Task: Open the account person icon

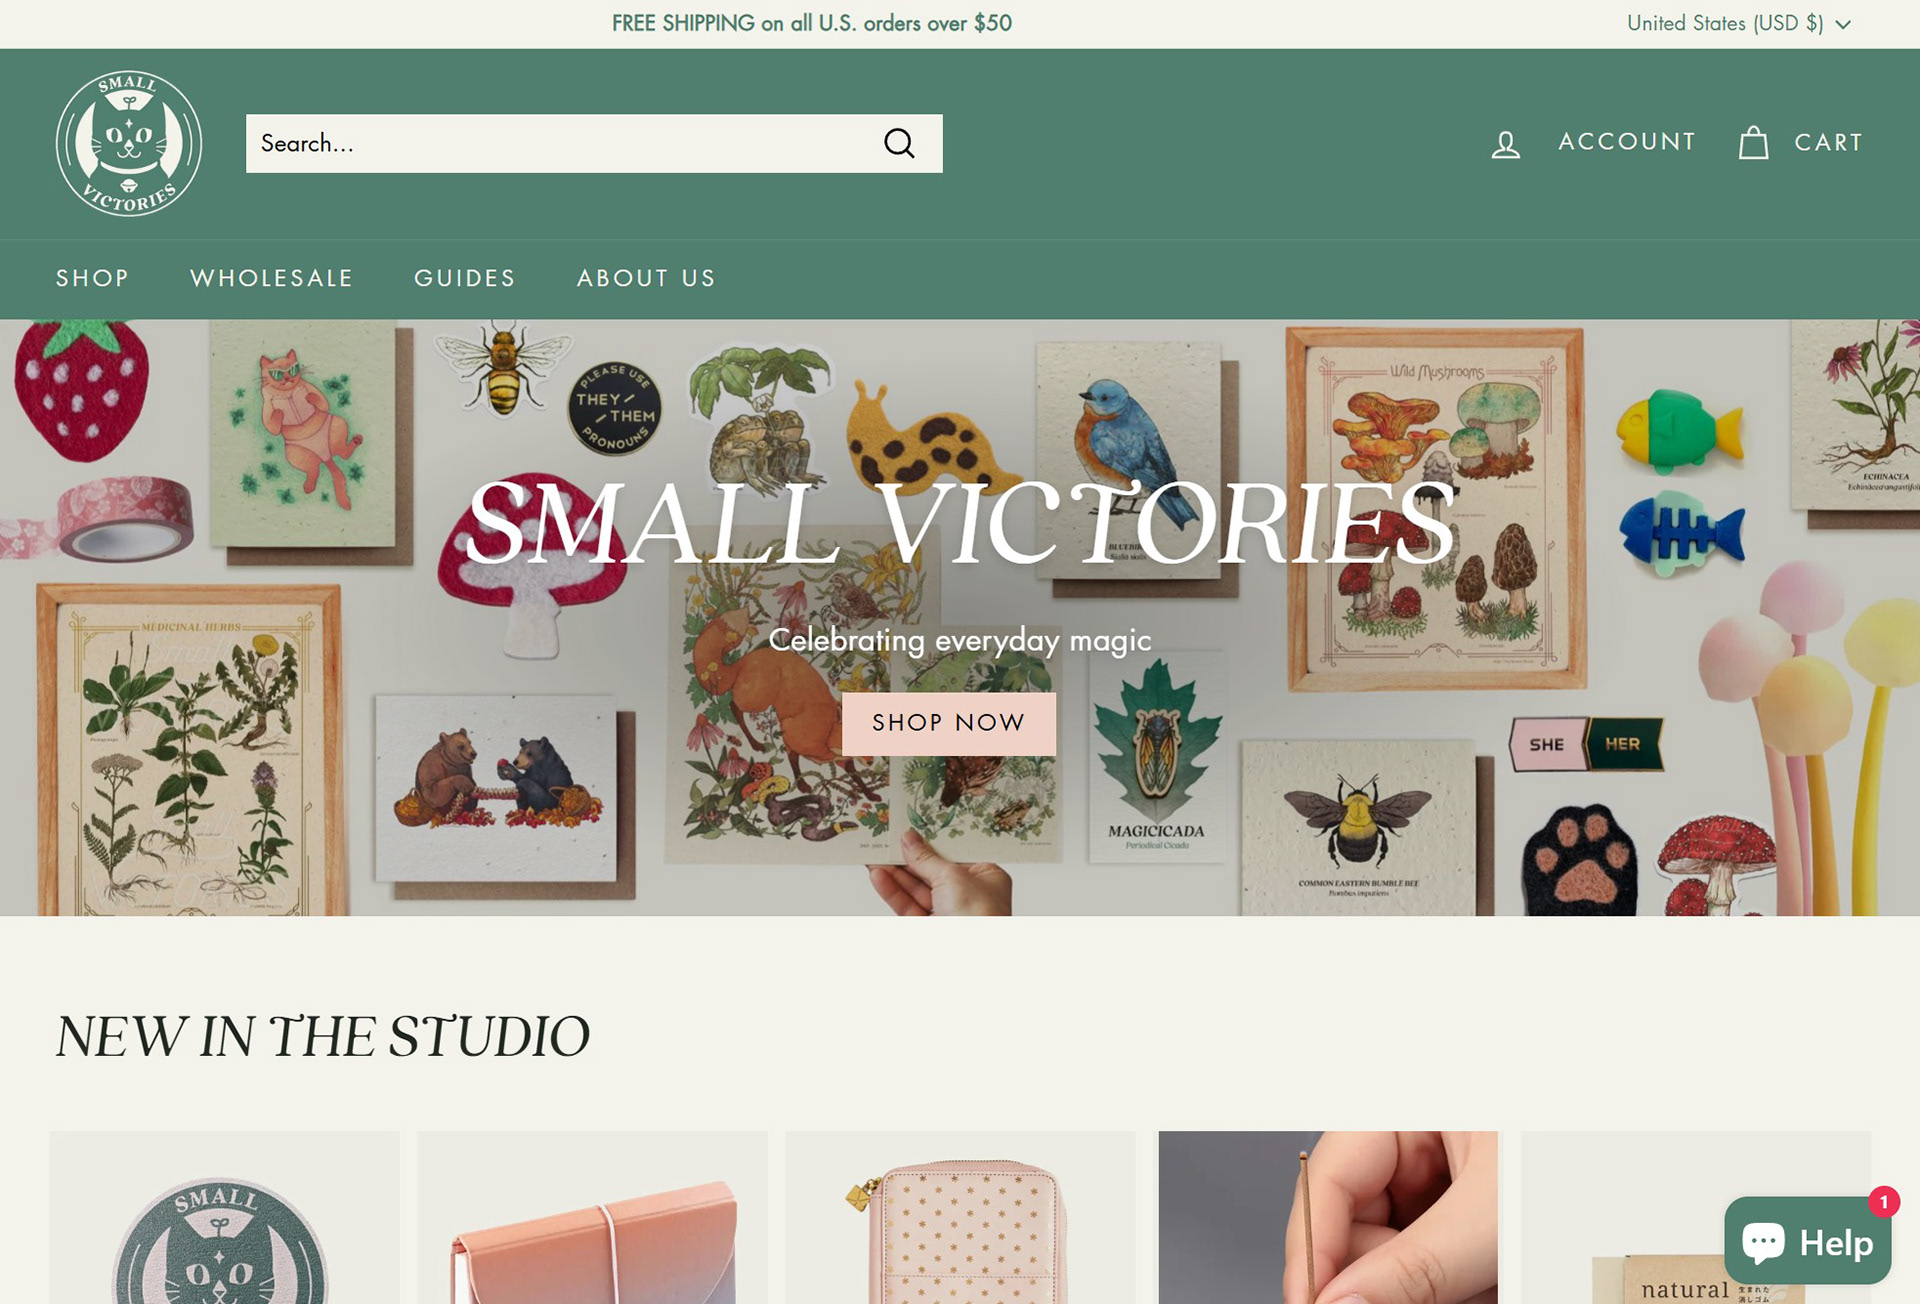Action: click(1506, 144)
